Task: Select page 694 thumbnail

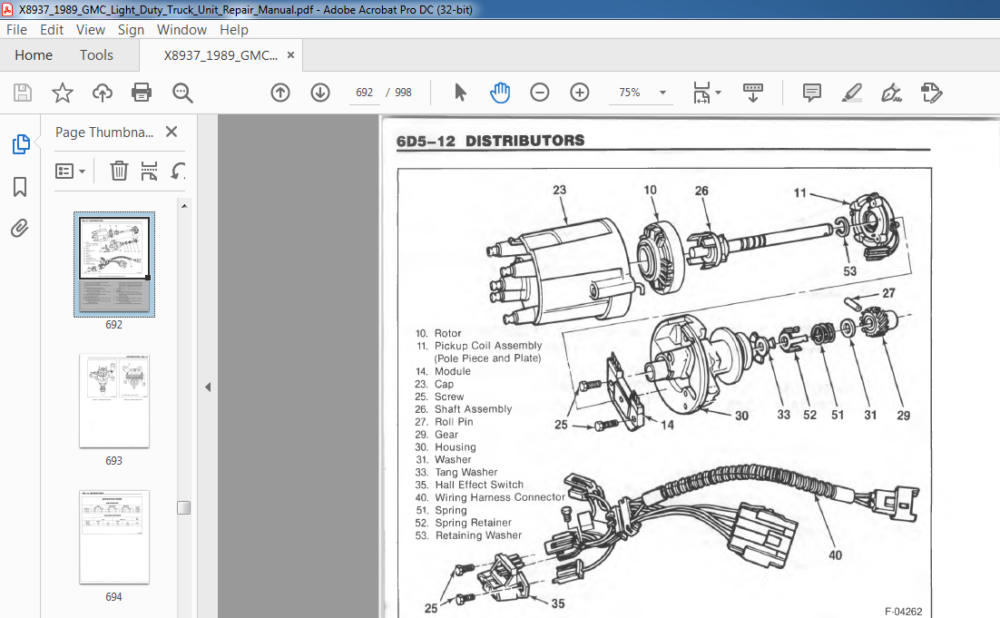Action: click(x=114, y=537)
